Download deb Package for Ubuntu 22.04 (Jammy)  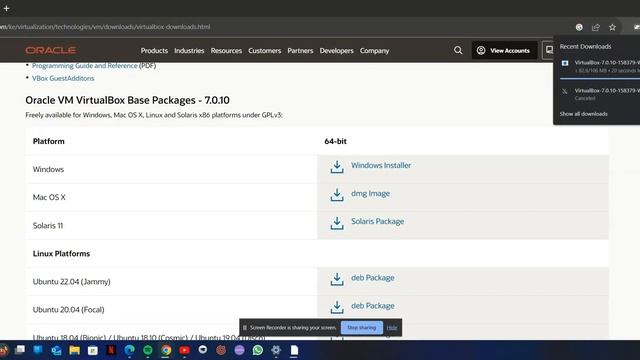[373, 278]
